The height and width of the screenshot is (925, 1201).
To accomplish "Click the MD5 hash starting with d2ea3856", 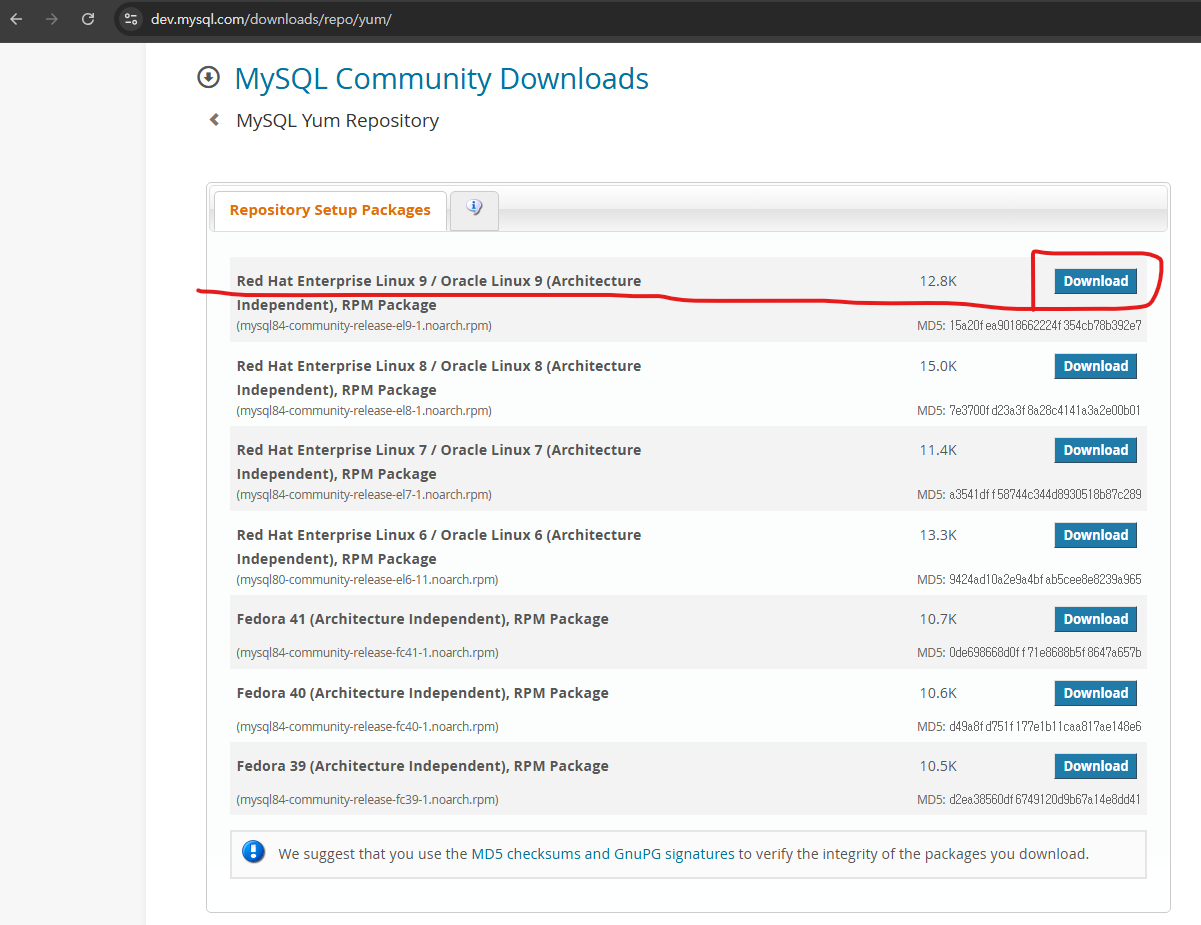I will pyautogui.click(x=1045, y=800).
